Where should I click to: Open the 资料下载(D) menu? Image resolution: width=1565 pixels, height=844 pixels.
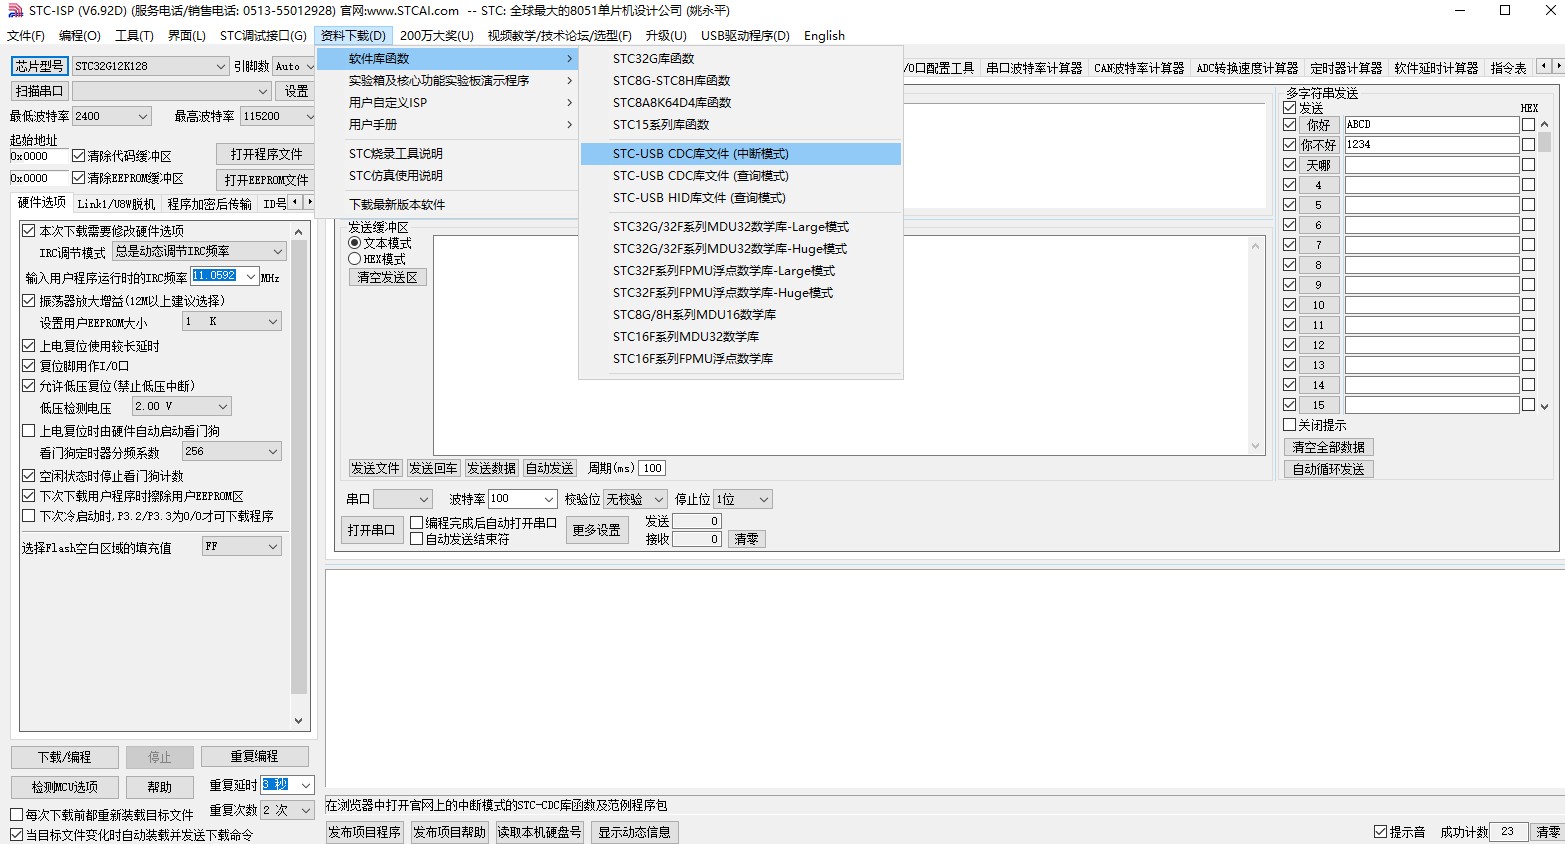pos(353,35)
